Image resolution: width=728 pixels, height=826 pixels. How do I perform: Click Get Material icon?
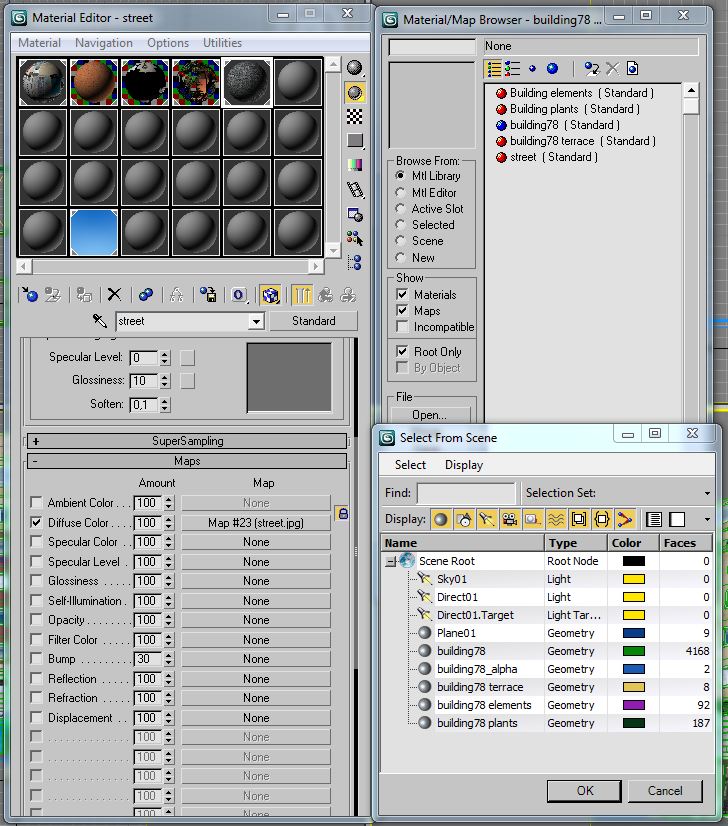pyautogui.click(x=29, y=294)
